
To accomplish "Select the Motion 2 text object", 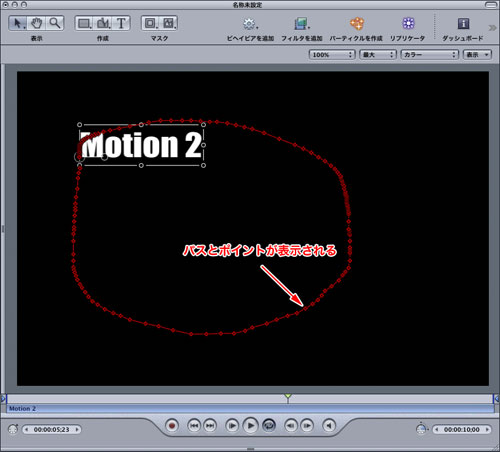I will coord(142,145).
